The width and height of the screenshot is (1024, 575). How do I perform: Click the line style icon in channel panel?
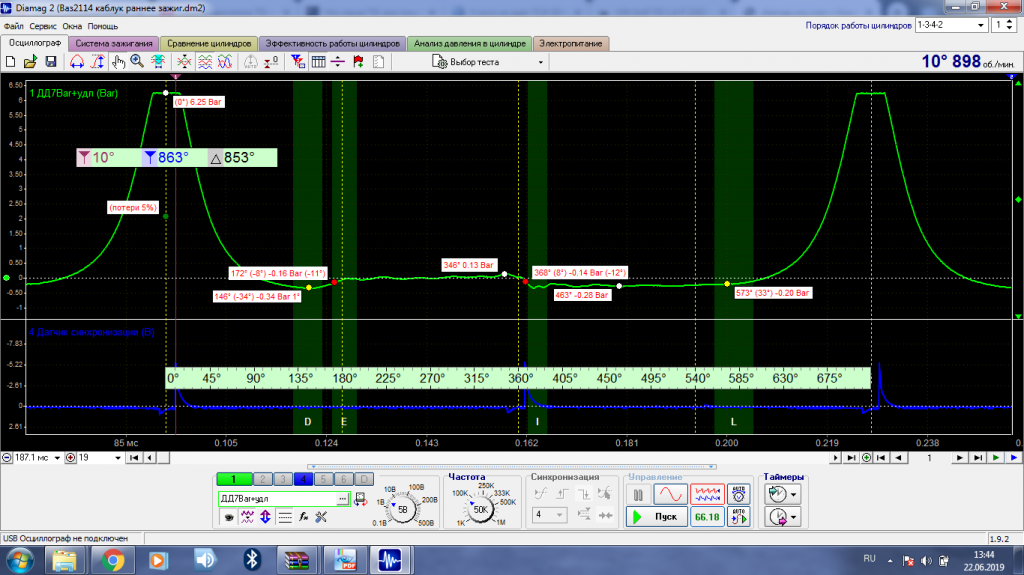(285, 517)
